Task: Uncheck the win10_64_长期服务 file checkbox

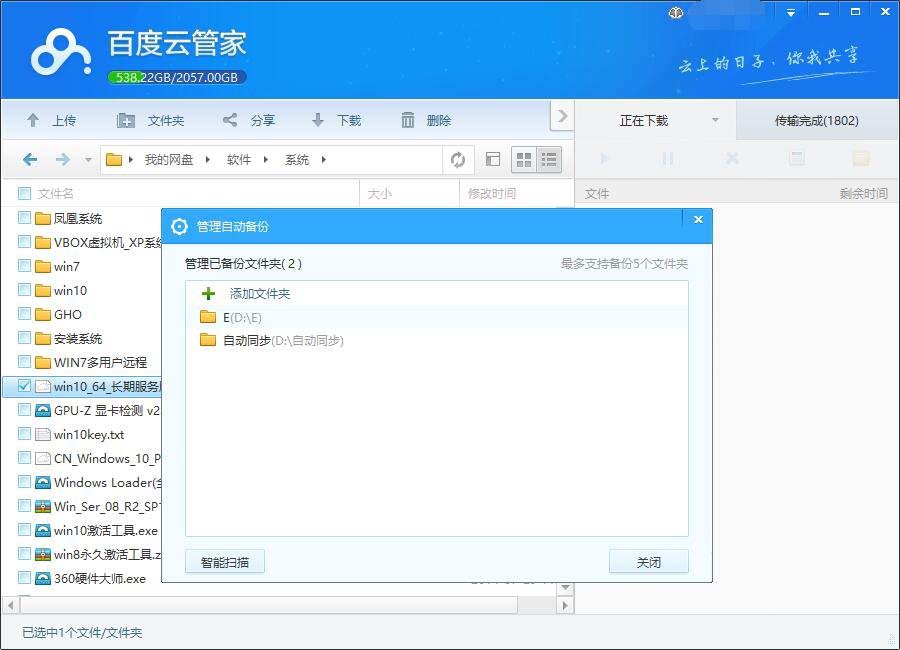Action: pos(24,386)
